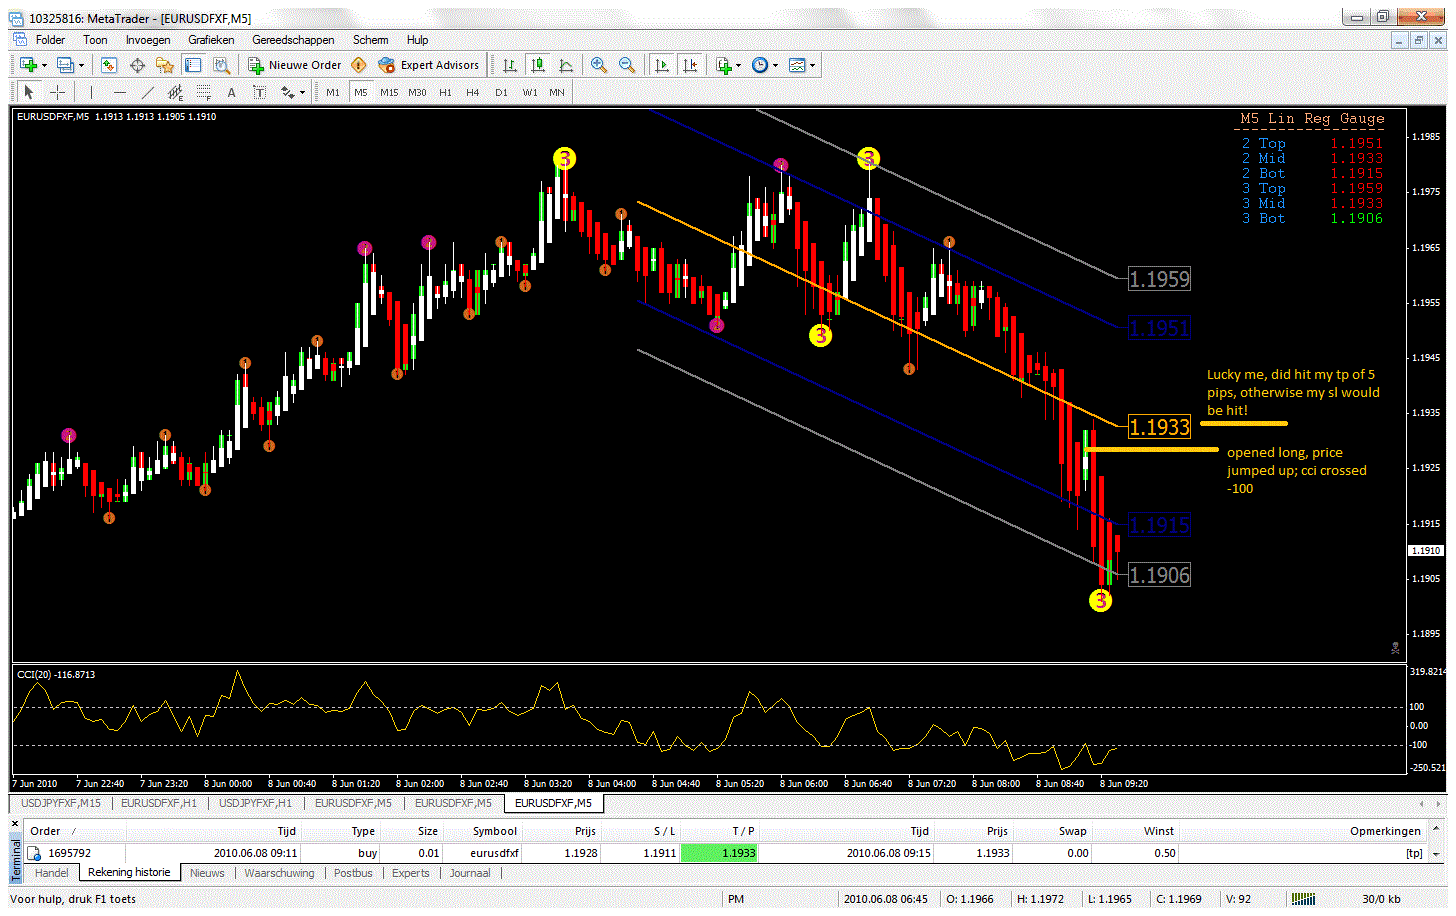Toggle chart auto scroll
The width and height of the screenshot is (1456, 916).
click(x=661, y=65)
